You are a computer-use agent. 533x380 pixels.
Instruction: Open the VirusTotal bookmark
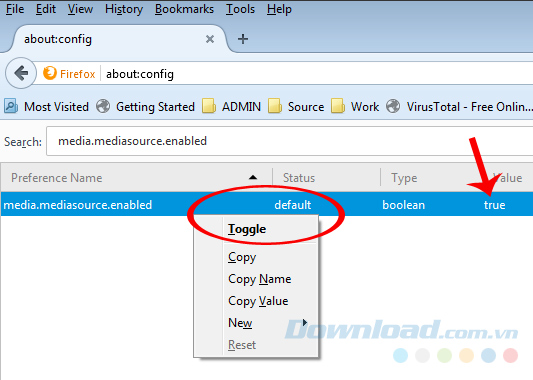click(460, 107)
